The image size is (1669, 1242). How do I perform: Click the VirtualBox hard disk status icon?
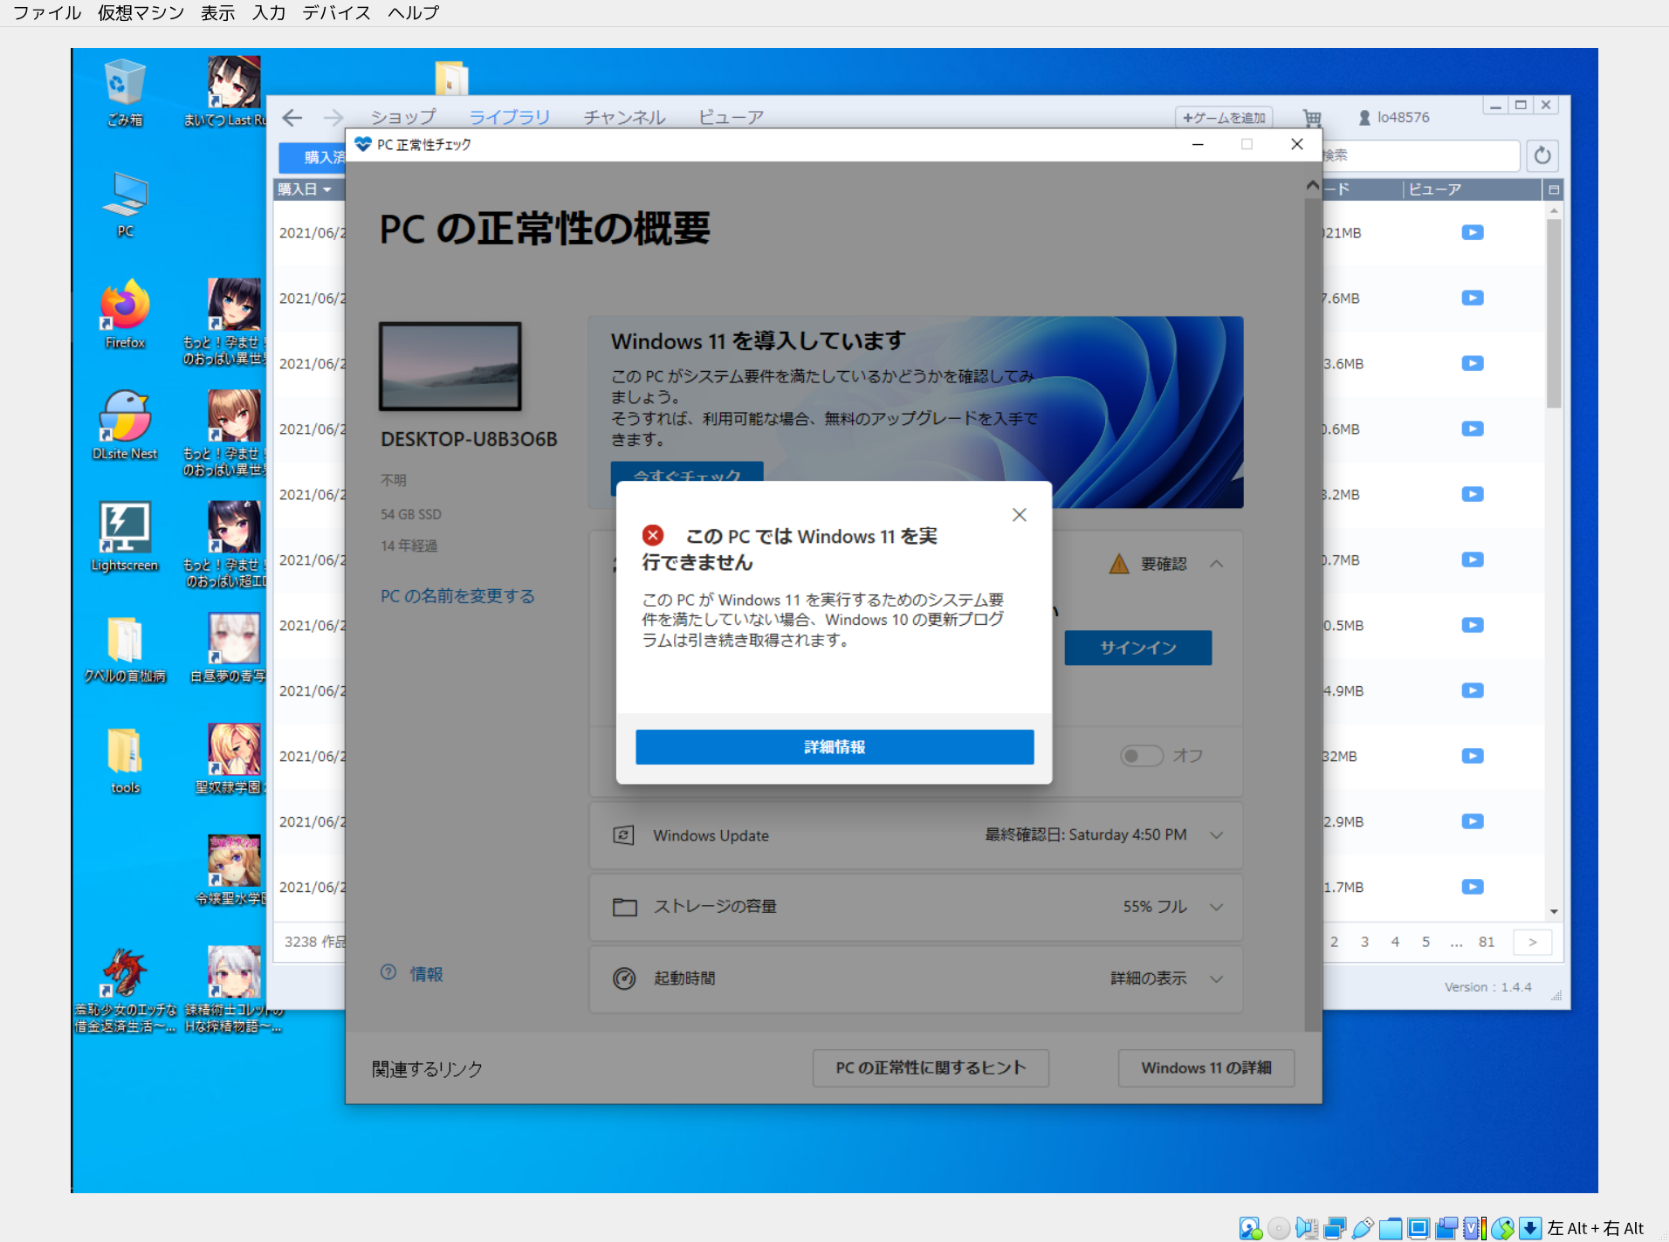click(1250, 1228)
